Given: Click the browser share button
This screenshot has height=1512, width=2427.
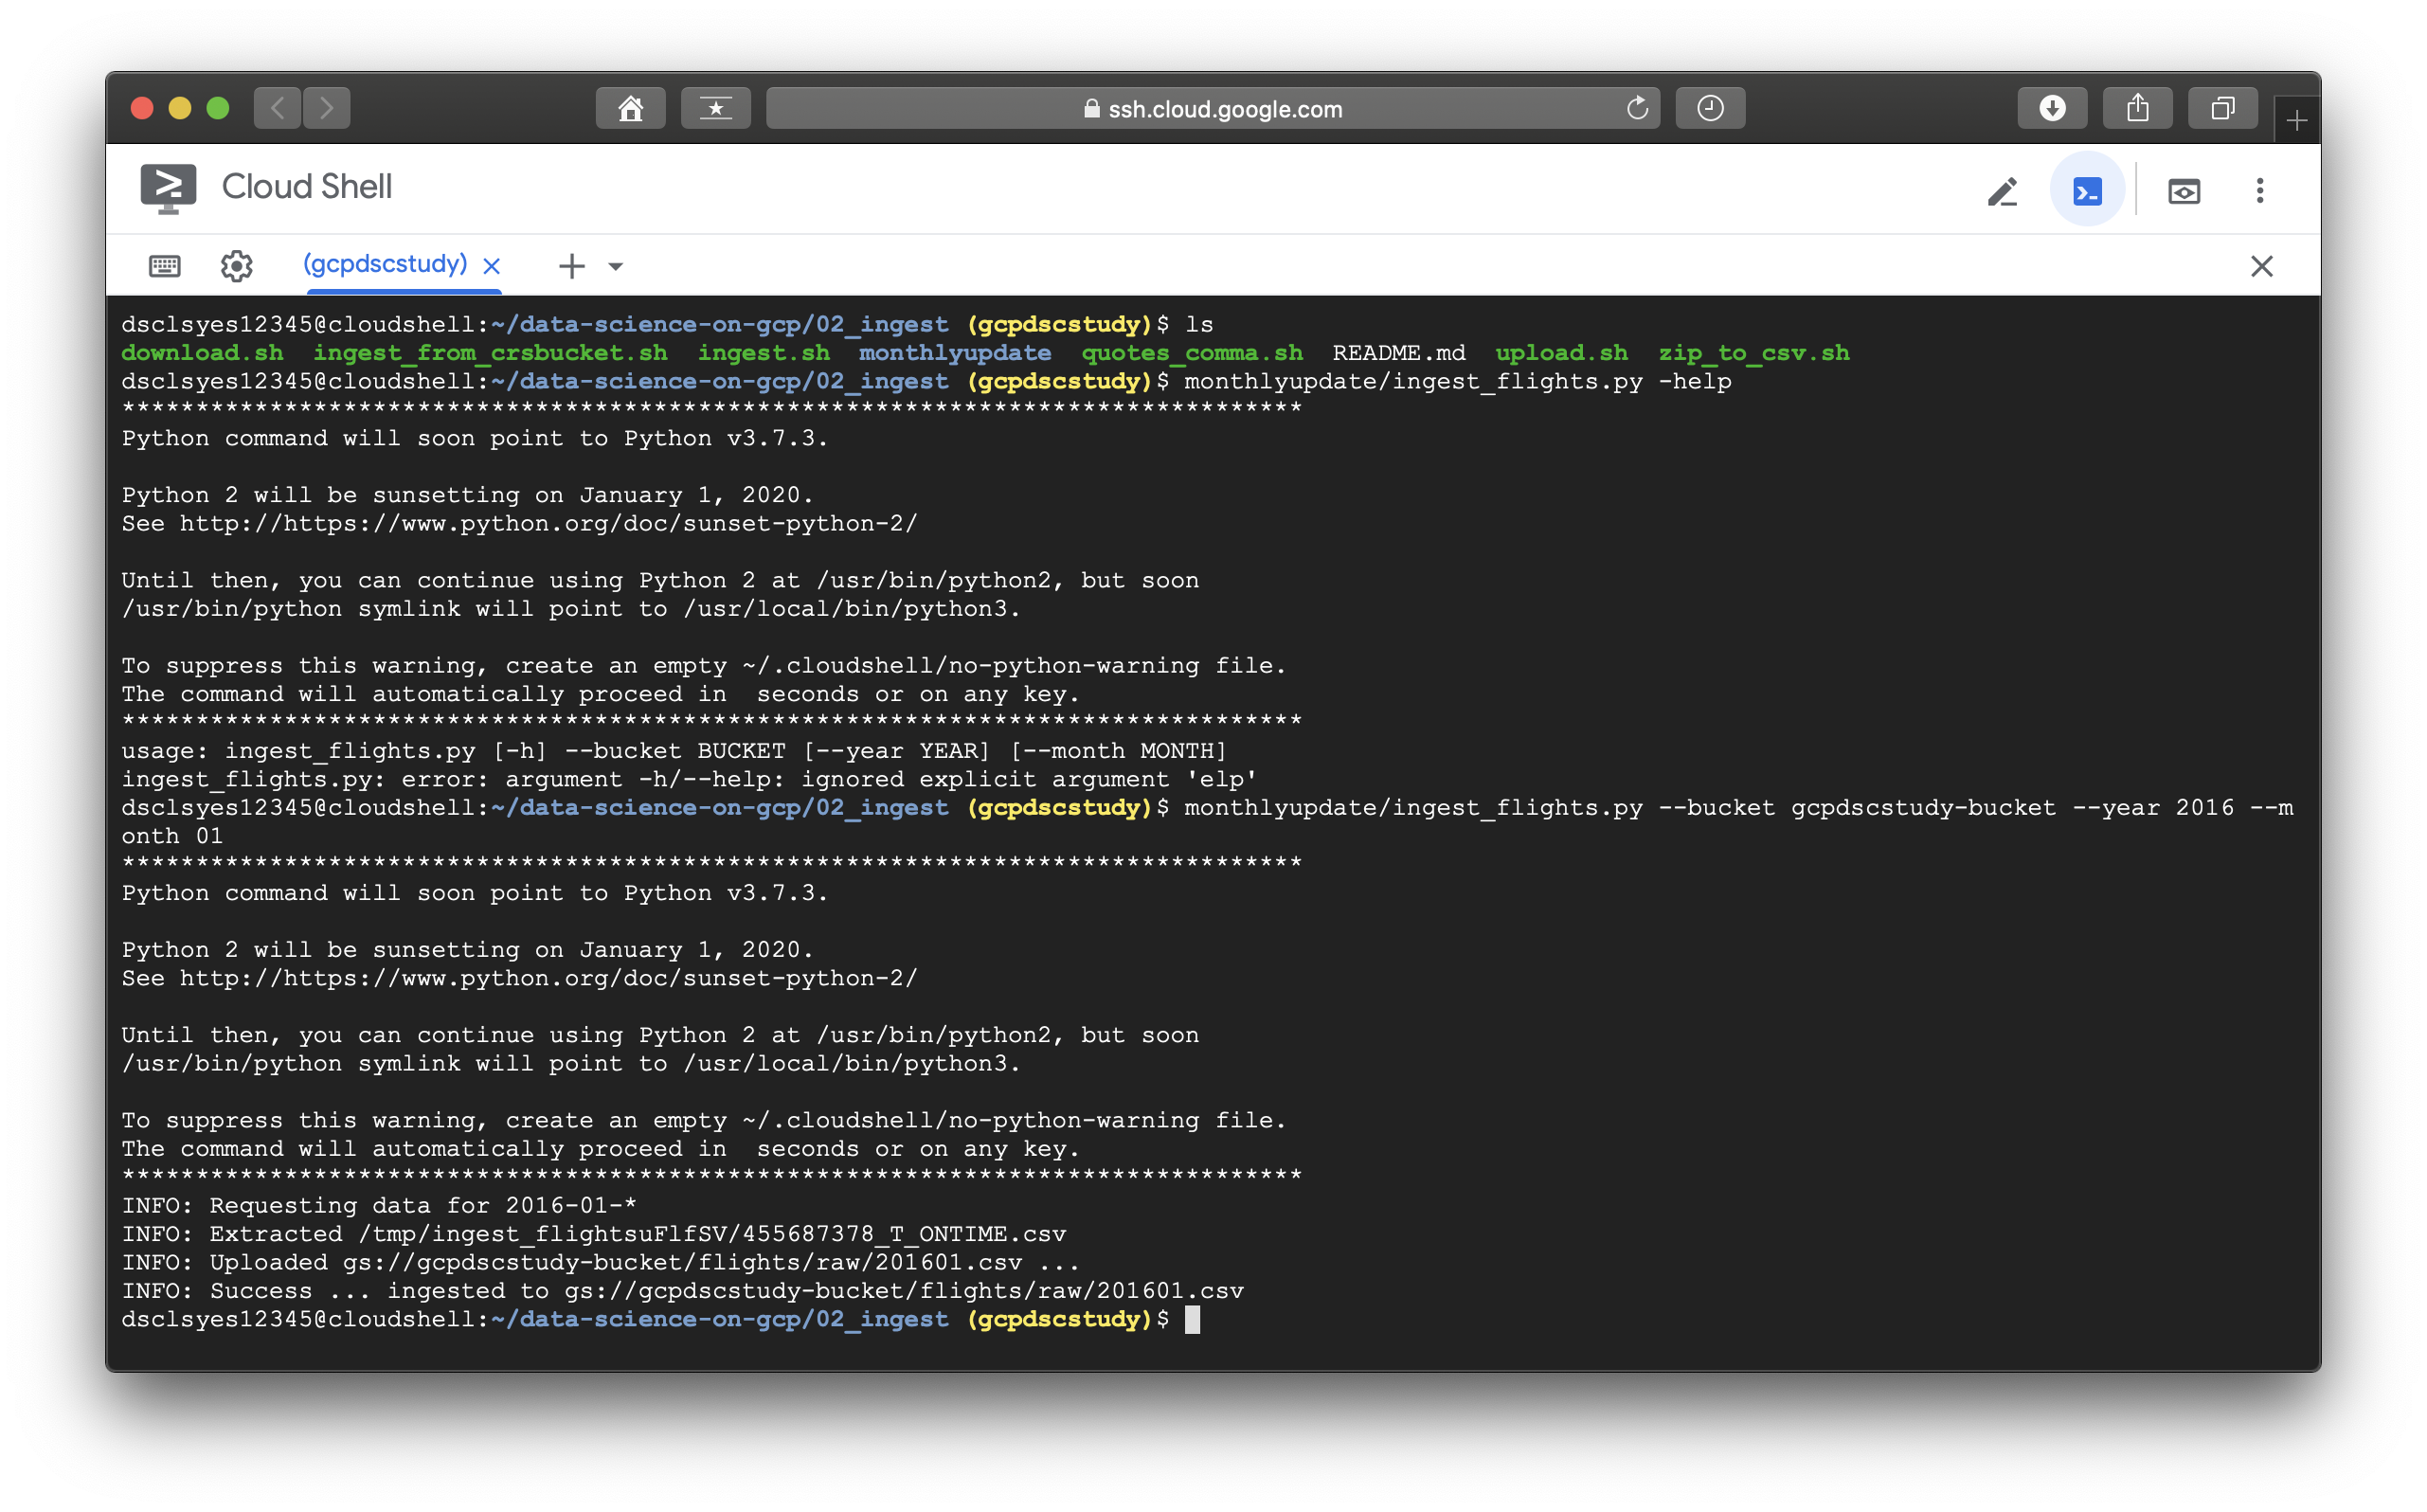Looking at the screenshot, I should (x=2137, y=108).
